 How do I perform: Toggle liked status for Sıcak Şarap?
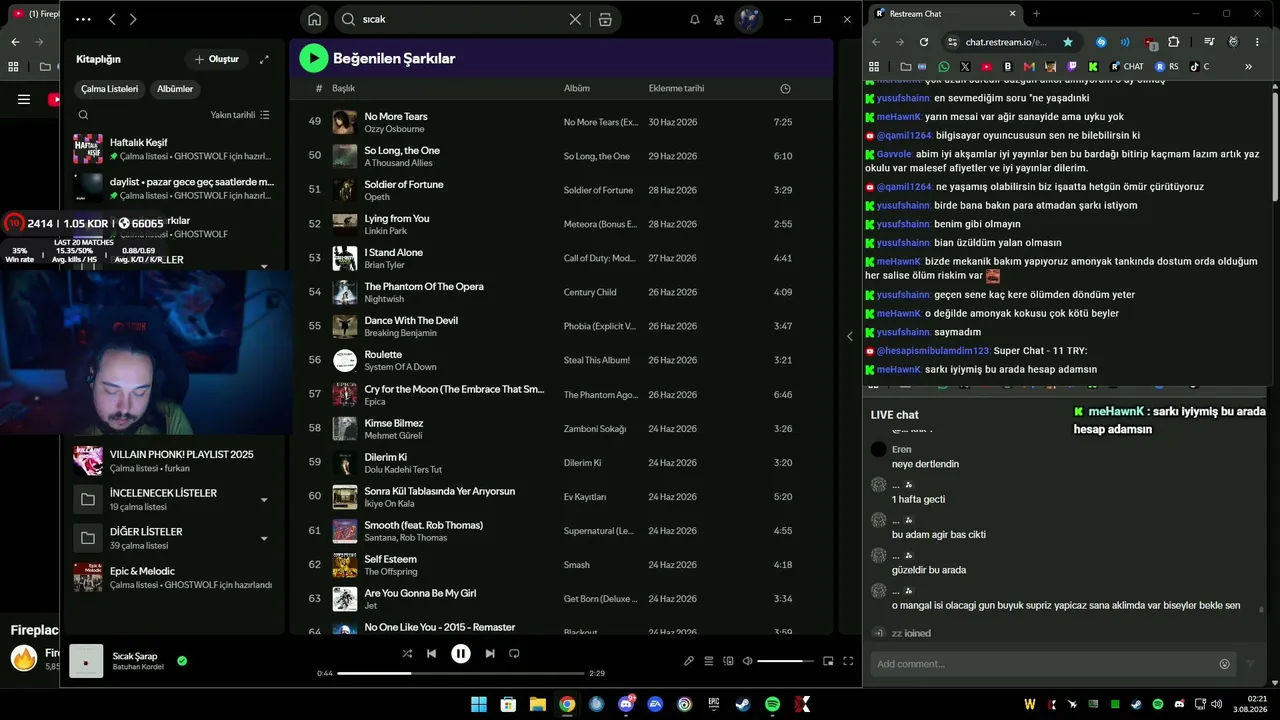(x=182, y=661)
